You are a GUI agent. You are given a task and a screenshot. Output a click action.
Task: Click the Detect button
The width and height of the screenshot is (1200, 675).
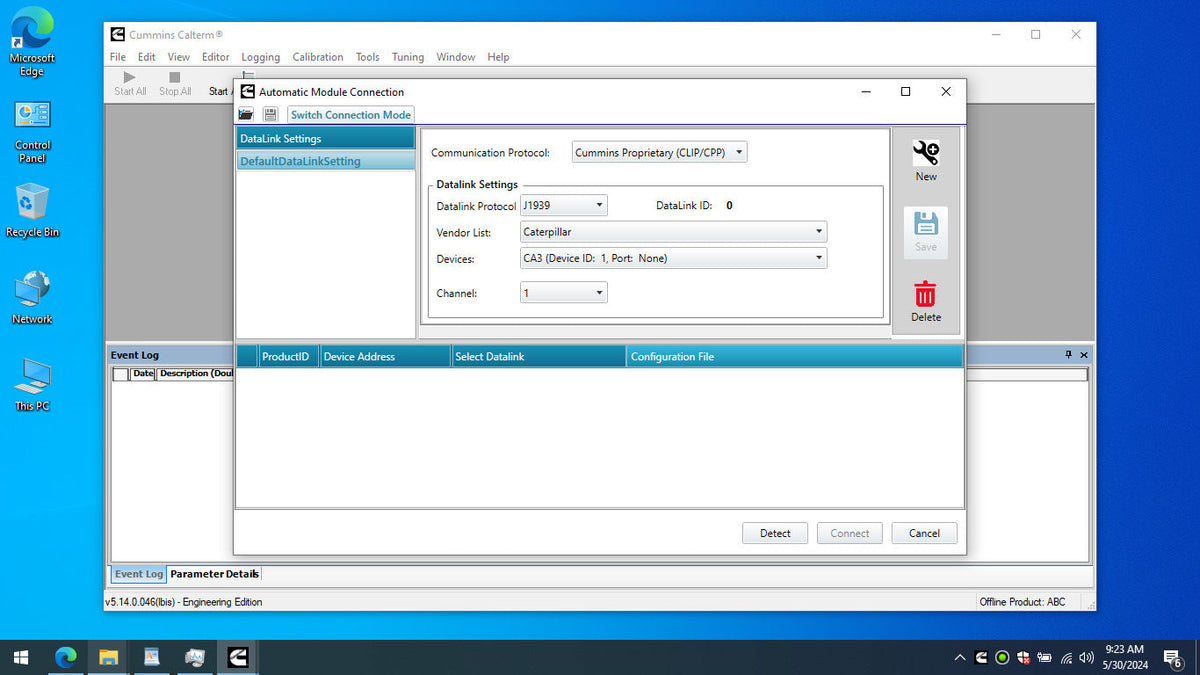click(x=774, y=533)
